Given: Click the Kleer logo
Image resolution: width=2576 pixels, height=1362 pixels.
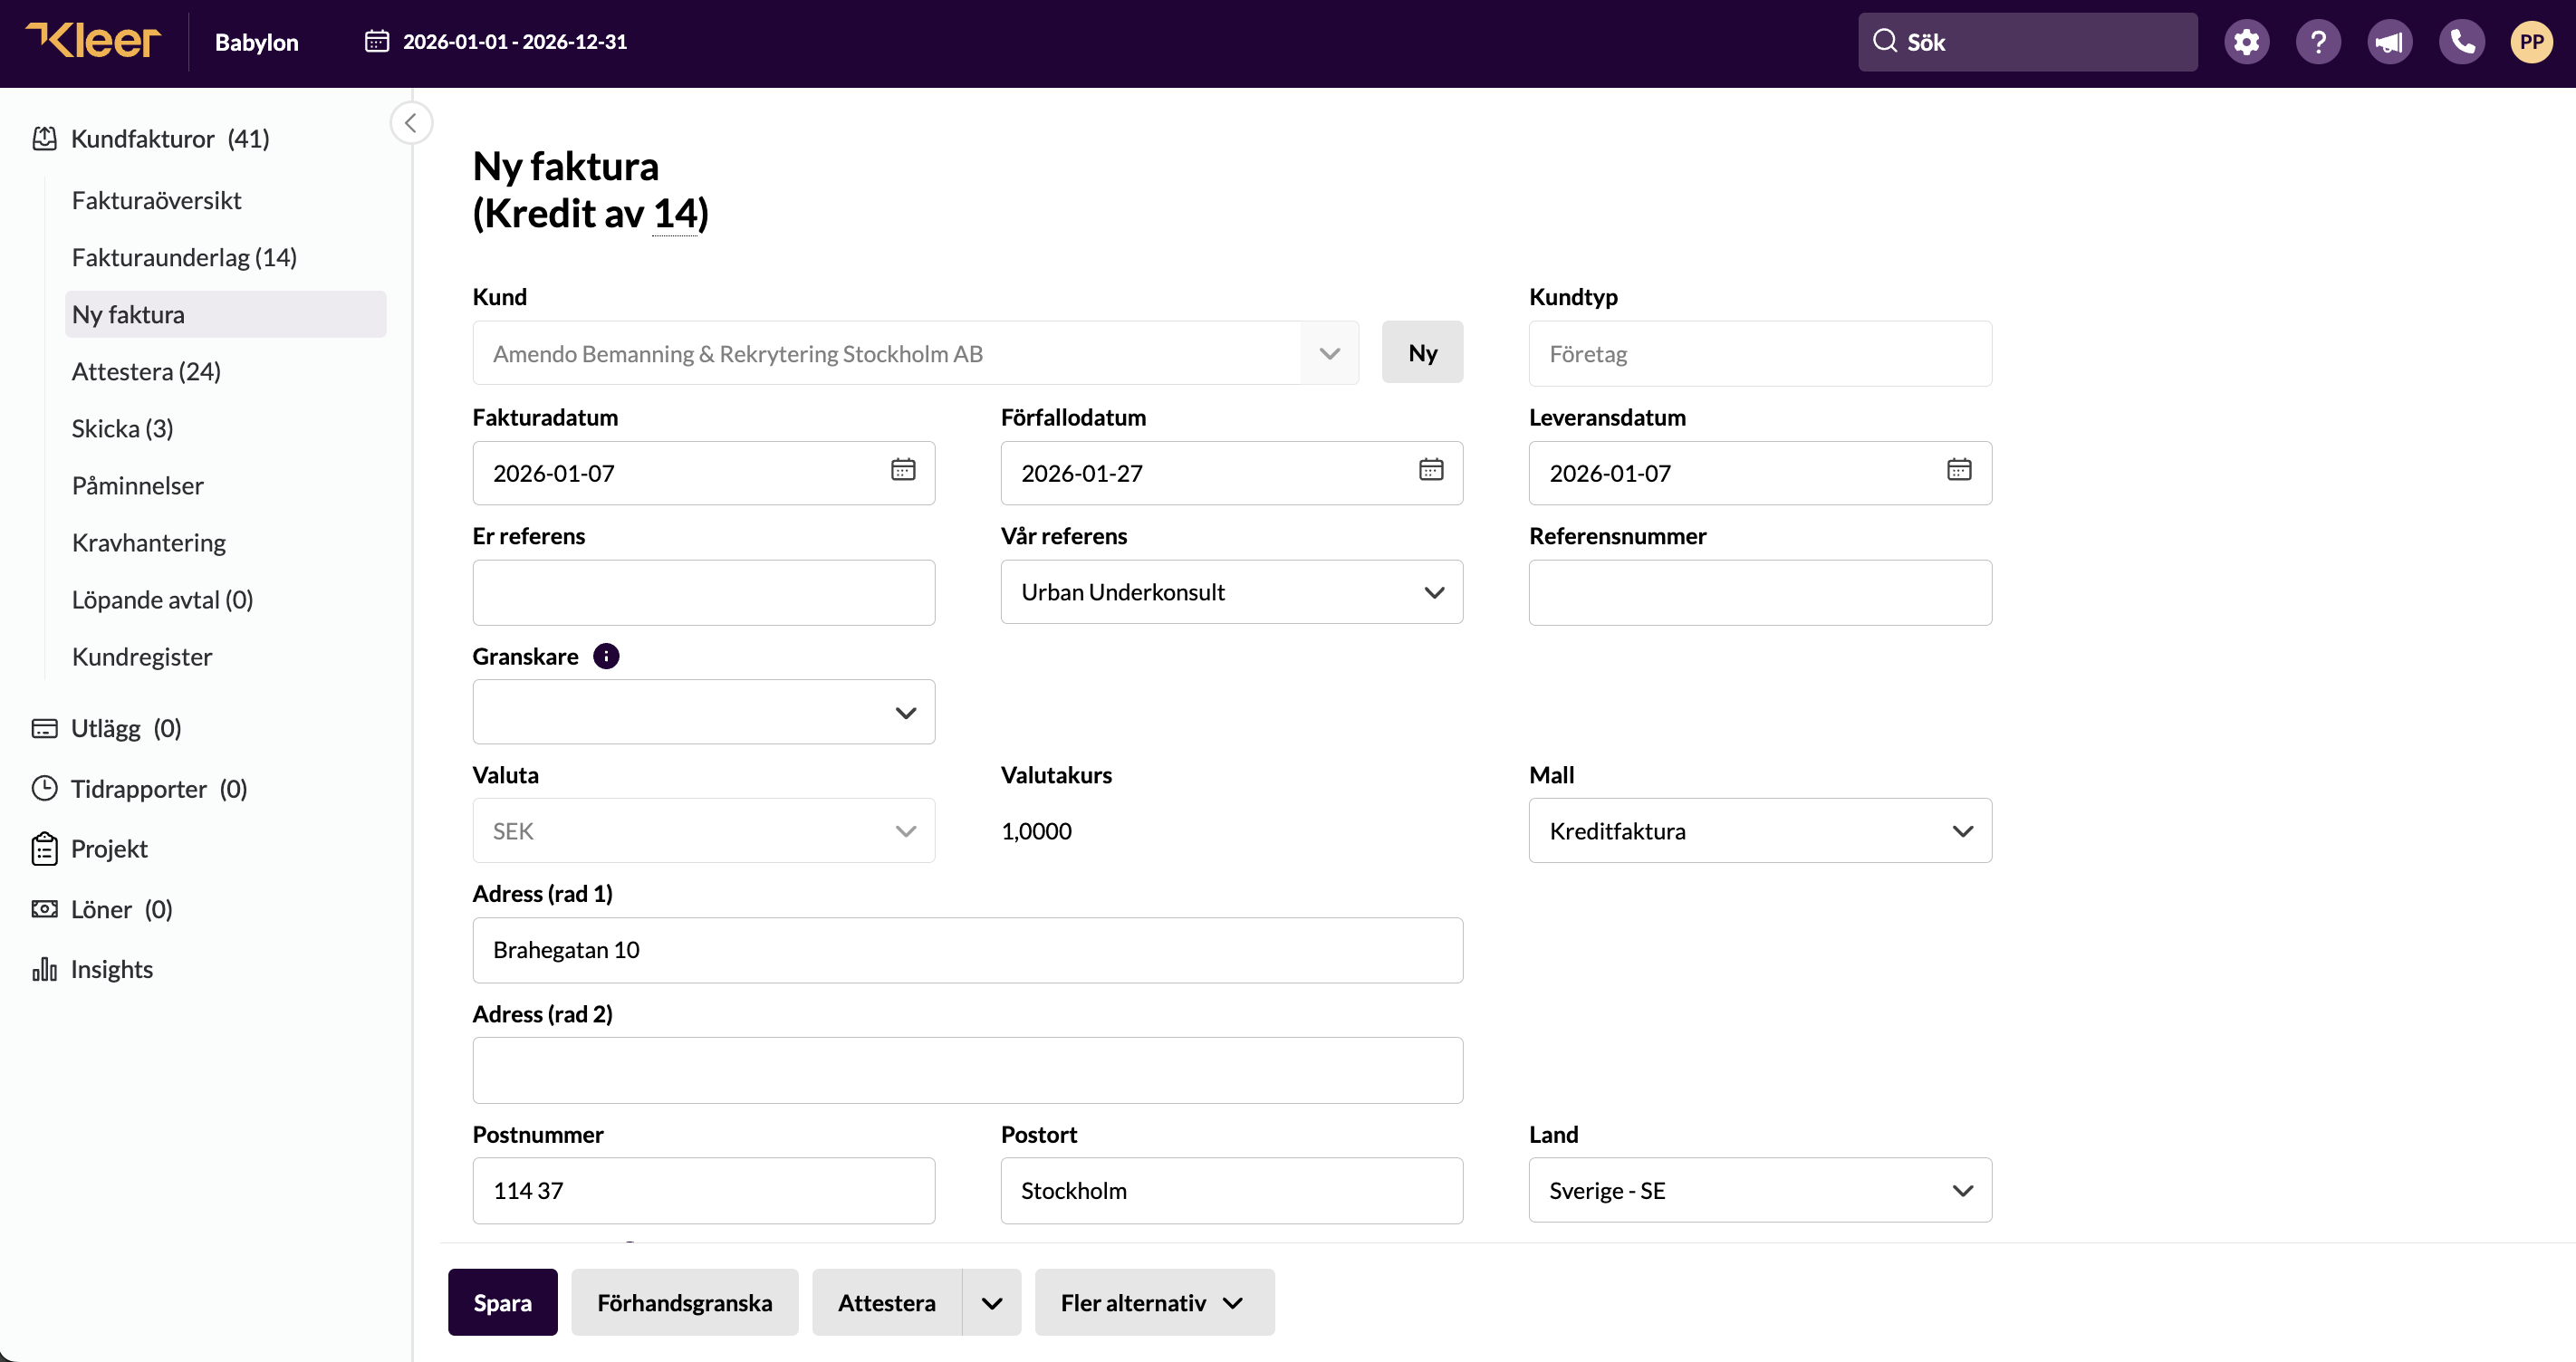Looking at the screenshot, I should [93, 41].
